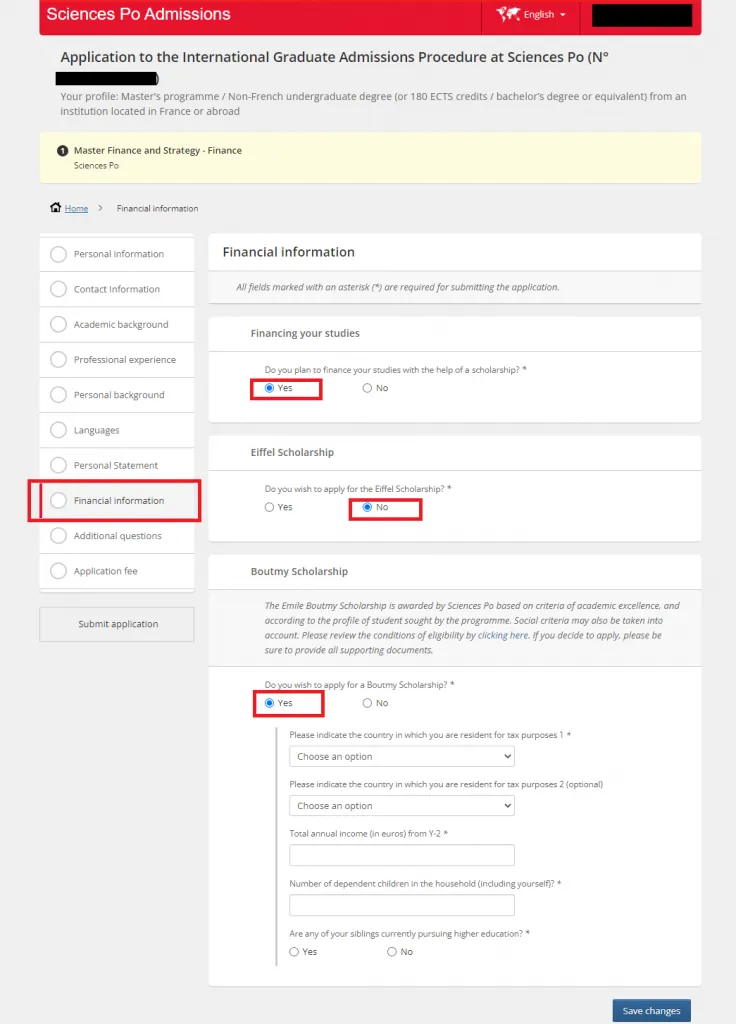This screenshot has height=1024, width=736.
Task: Select No for the Boutmy Scholarship
Action: click(x=367, y=703)
